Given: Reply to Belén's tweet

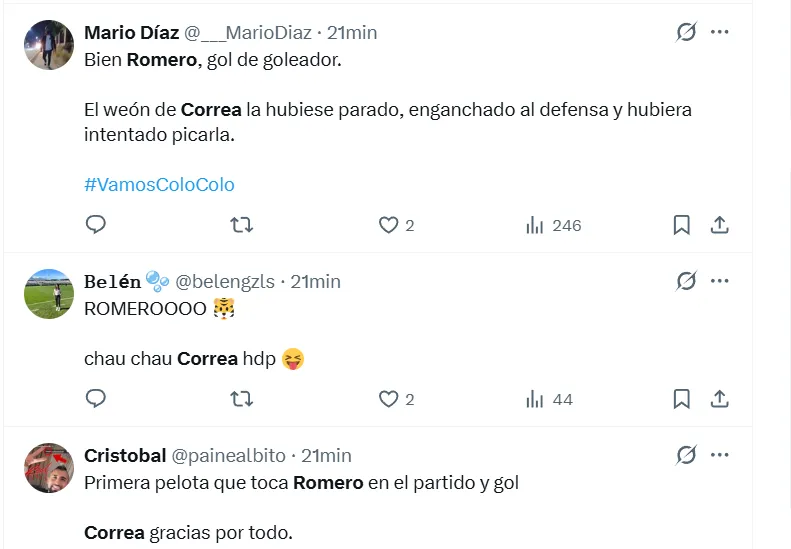Looking at the screenshot, I should coord(96,399).
